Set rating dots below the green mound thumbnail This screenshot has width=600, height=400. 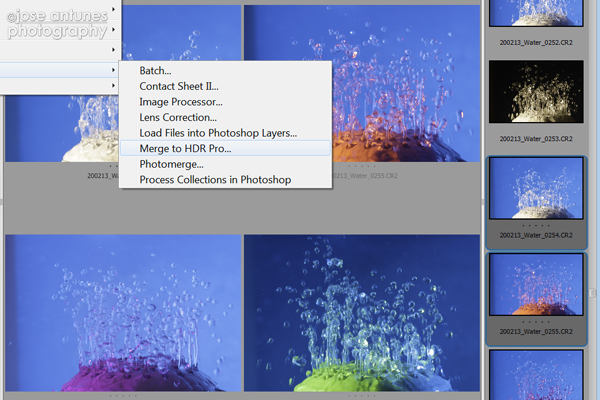[362, 395]
